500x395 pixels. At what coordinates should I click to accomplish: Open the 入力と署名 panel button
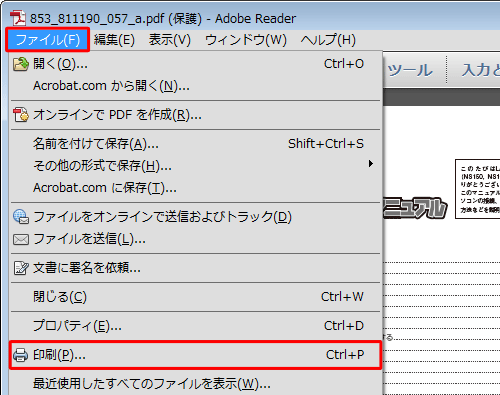tap(480, 70)
